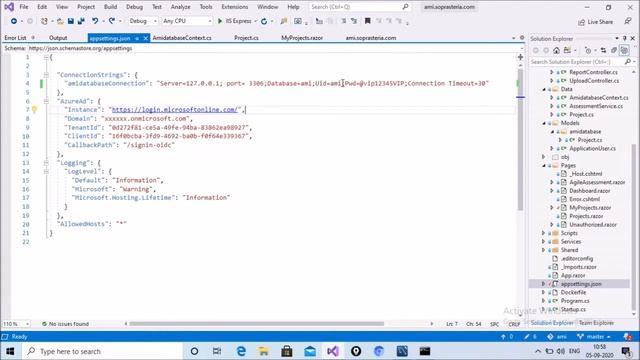Start debugging with IIS Express play button

(220, 21)
